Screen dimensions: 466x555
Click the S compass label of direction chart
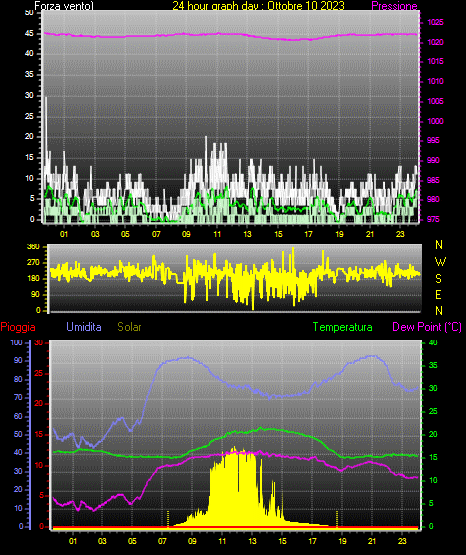click(439, 279)
